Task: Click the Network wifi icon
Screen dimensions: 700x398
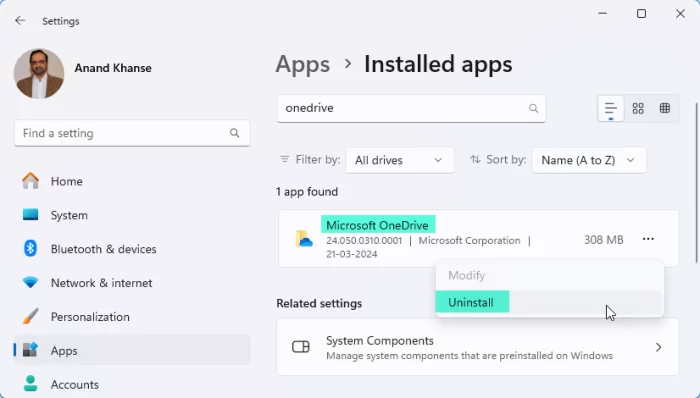Action: [x=30, y=282]
